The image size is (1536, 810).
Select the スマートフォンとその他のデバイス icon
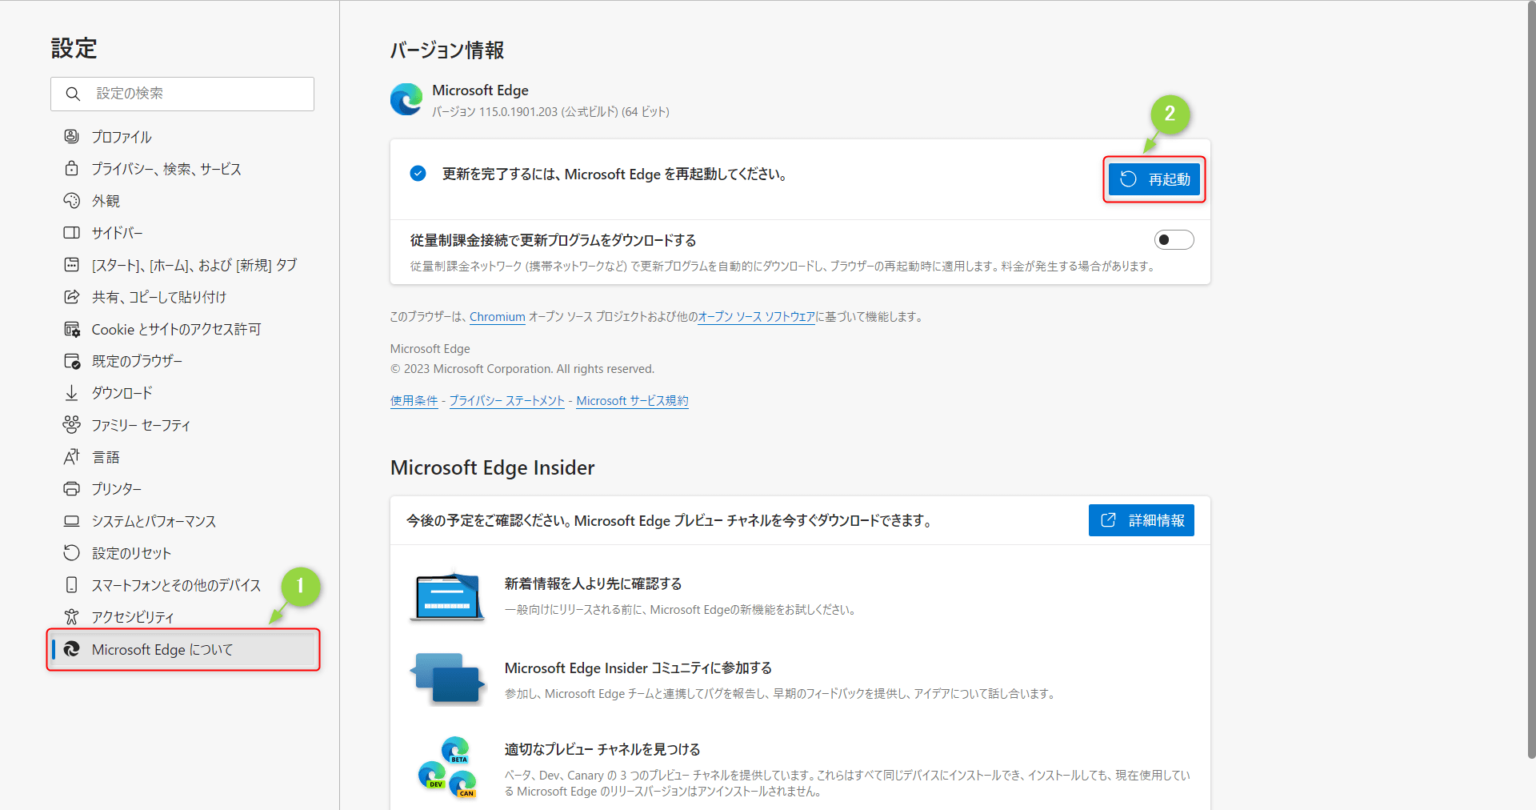coord(70,584)
